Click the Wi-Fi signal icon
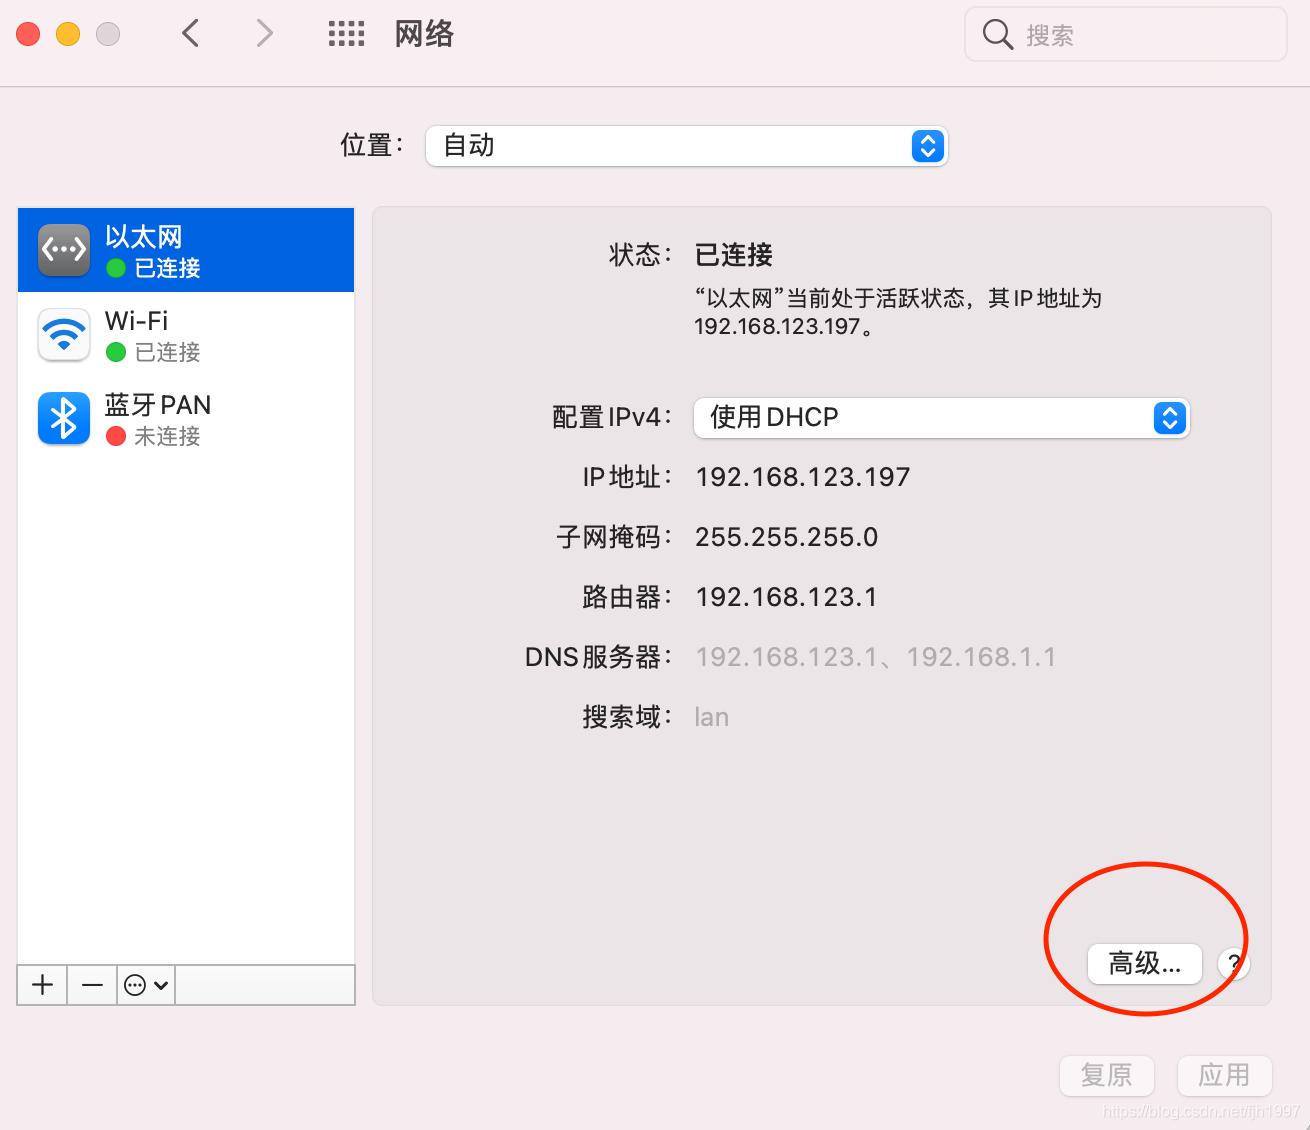Viewport: 1310px width, 1130px height. pyautogui.click(x=63, y=335)
